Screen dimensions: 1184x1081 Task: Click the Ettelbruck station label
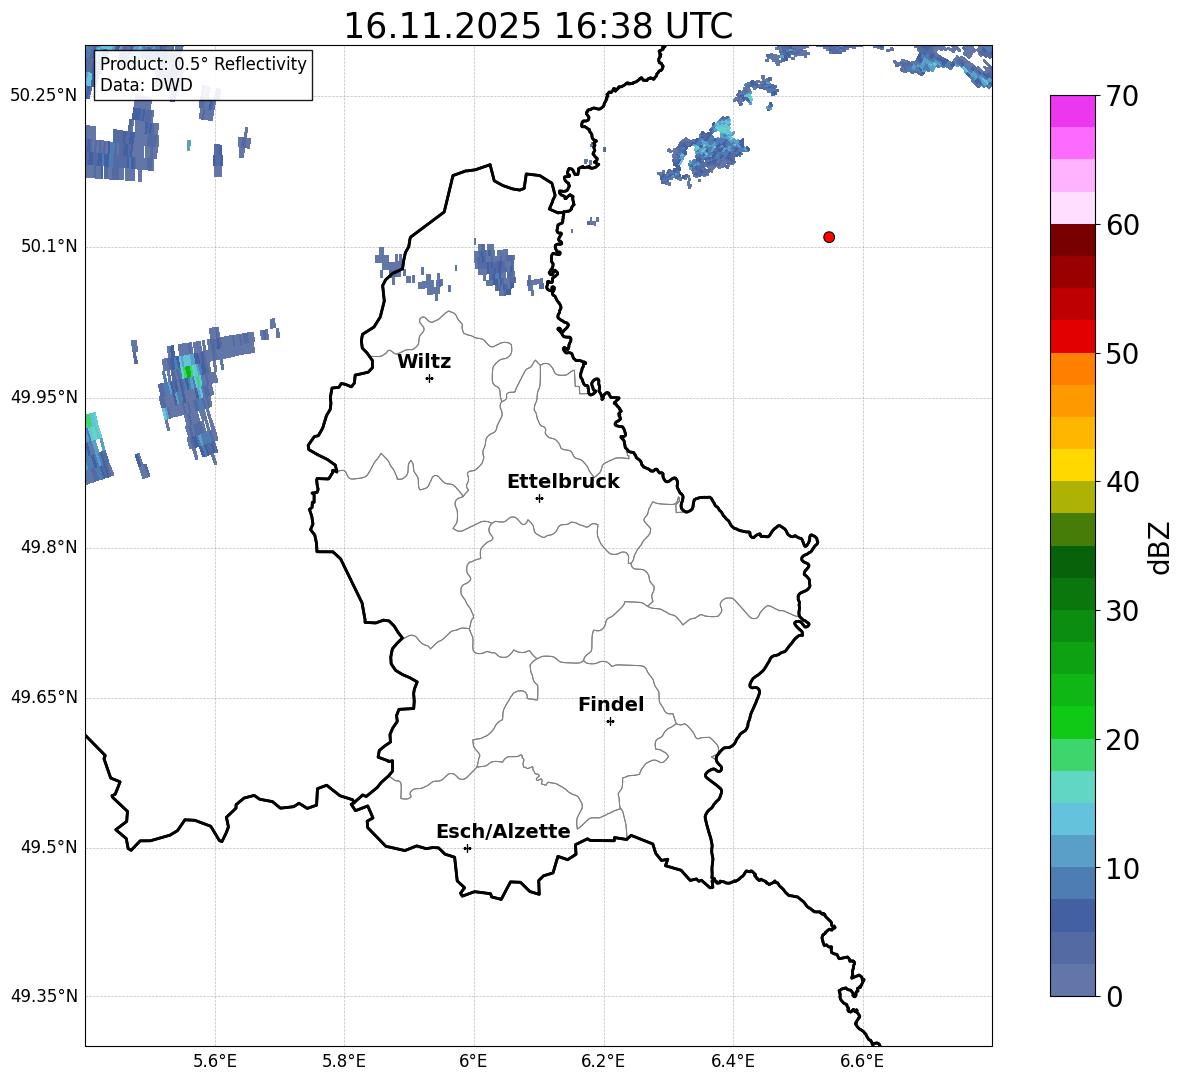563,482
